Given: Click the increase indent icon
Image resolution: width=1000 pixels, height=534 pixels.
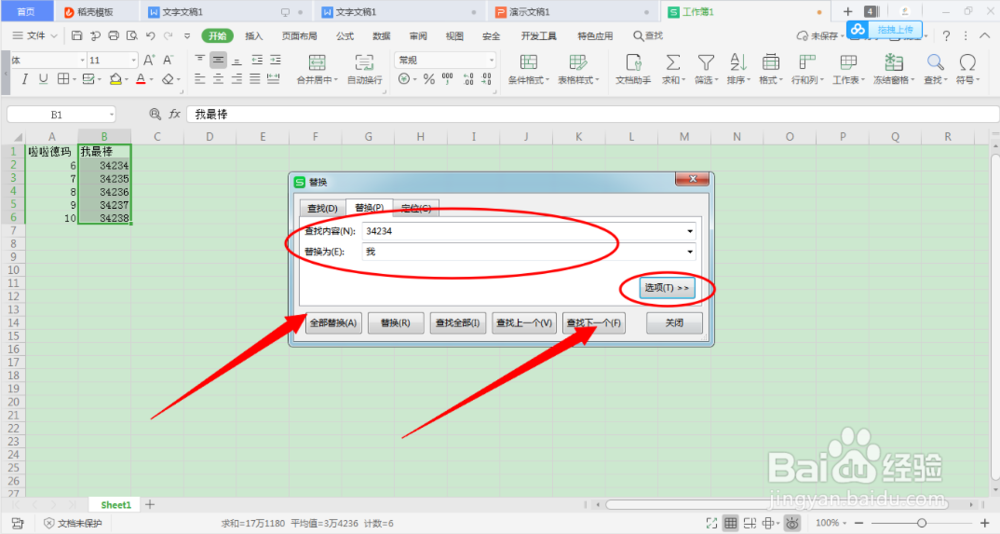Looking at the screenshot, I should tap(276, 60).
